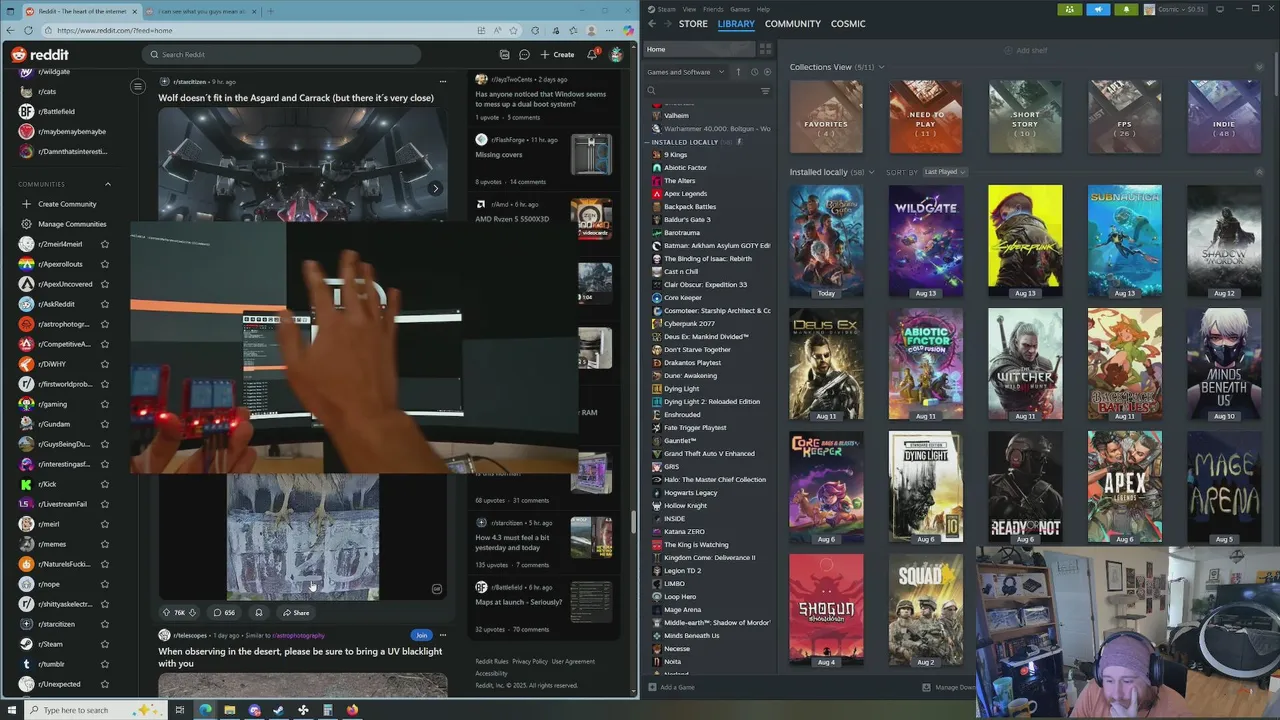Open Games and Software dropdown
1280x720 pixels.
pos(685,72)
